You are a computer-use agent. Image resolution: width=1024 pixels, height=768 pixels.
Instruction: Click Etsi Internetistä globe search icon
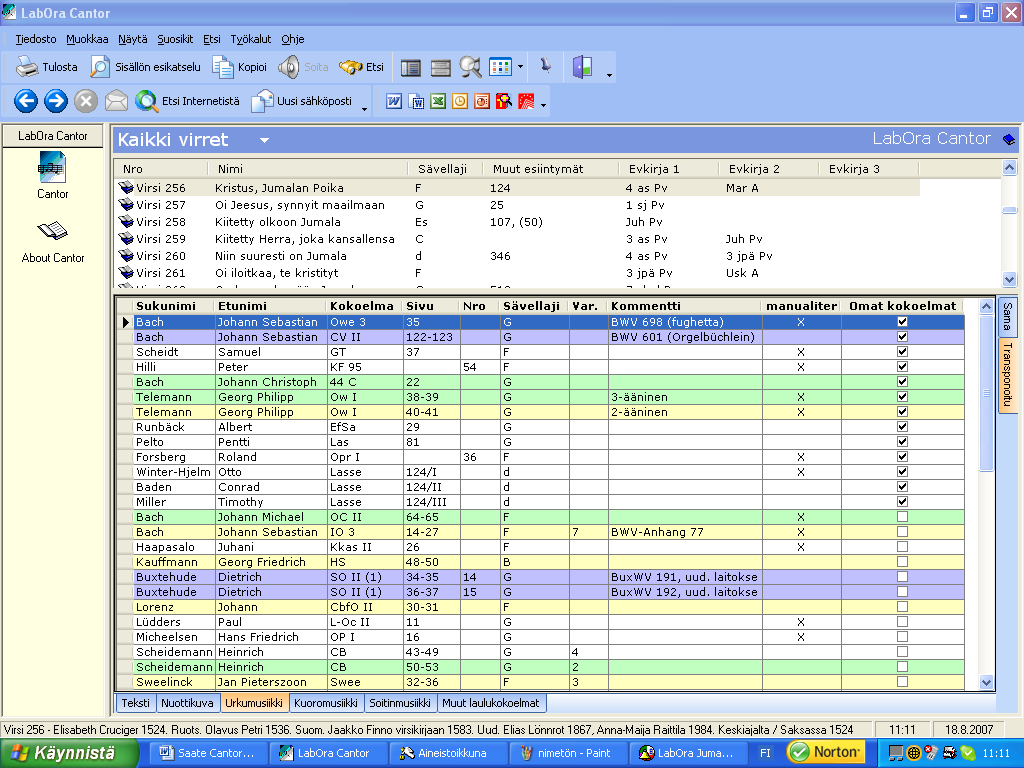click(146, 101)
